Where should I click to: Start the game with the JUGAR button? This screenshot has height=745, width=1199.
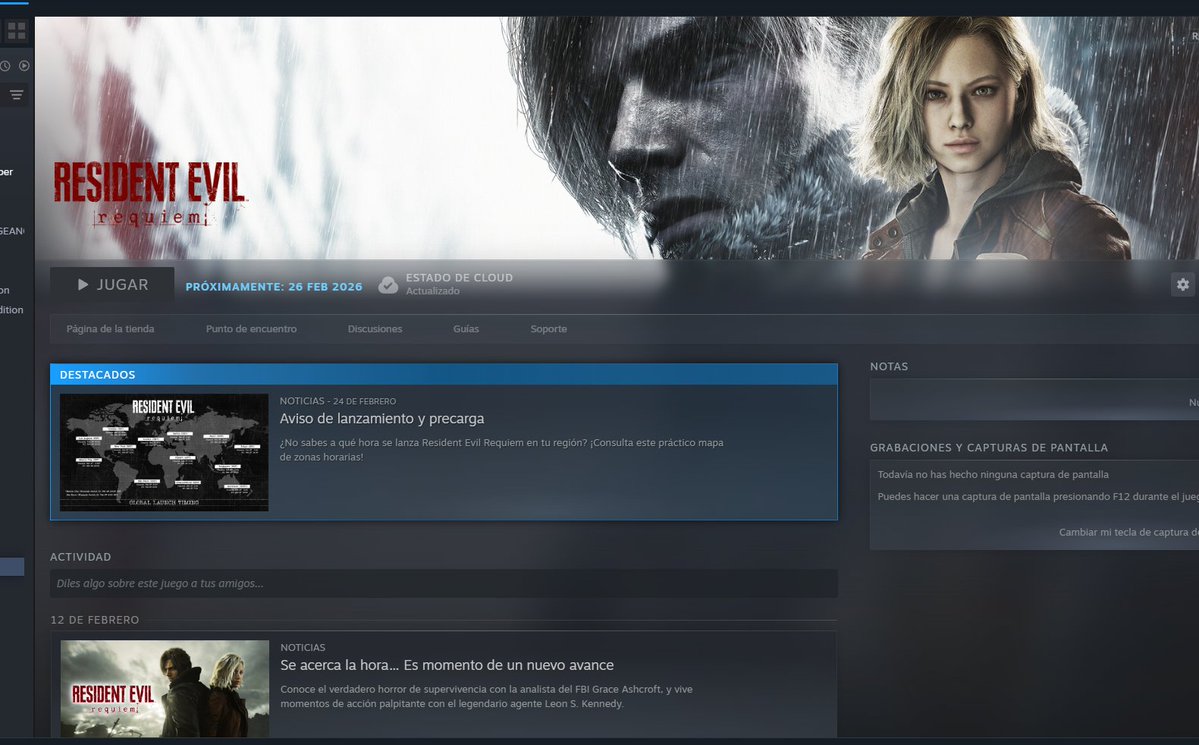click(x=112, y=285)
